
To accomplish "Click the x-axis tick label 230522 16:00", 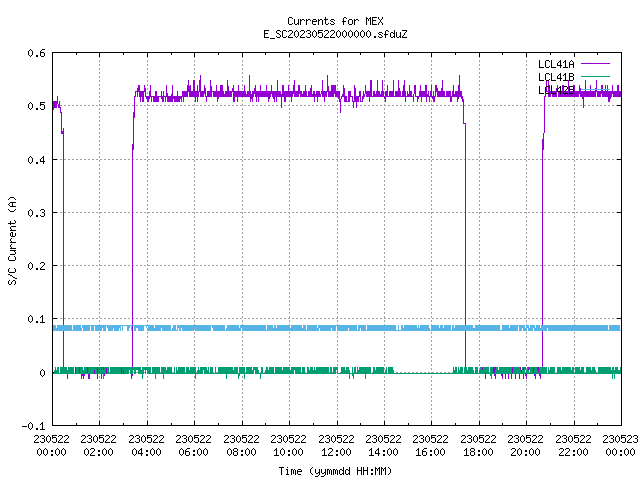I will click(431, 445).
